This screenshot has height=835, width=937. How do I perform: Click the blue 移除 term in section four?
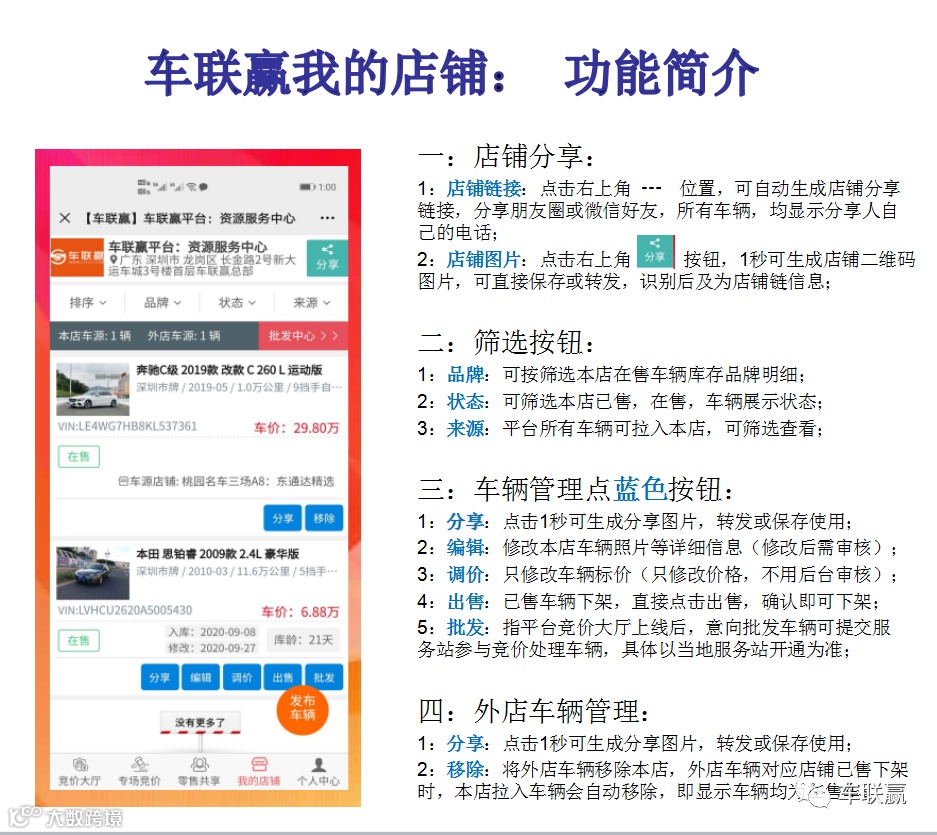pyautogui.click(x=465, y=769)
